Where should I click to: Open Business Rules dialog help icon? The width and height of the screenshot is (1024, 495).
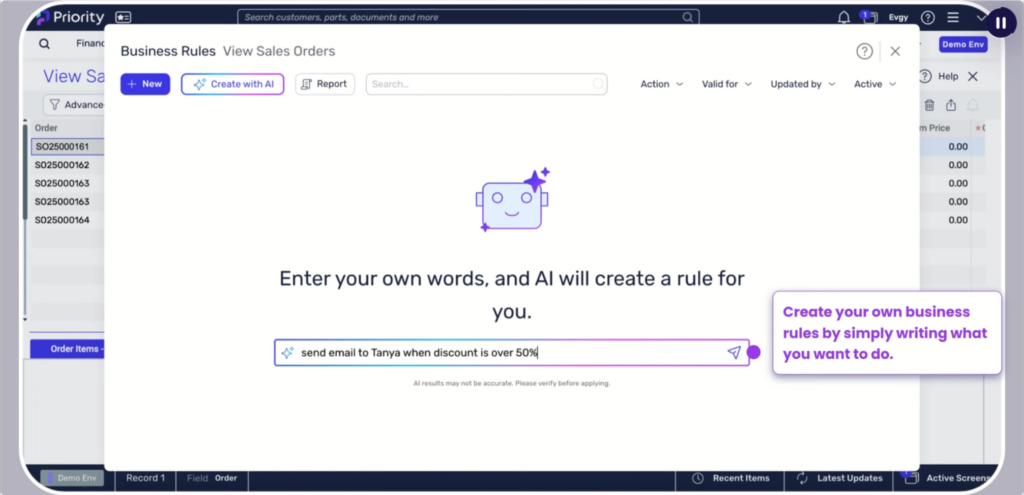(865, 52)
